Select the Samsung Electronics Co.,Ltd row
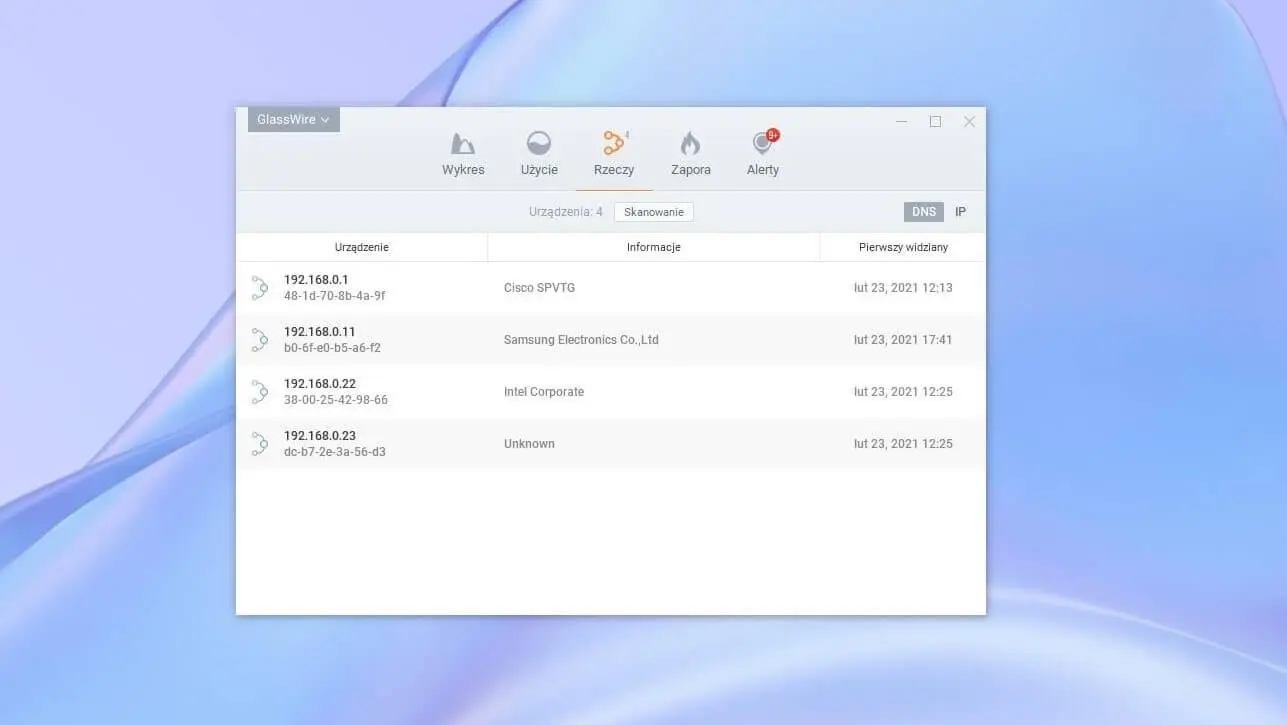 [x=581, y=340]
